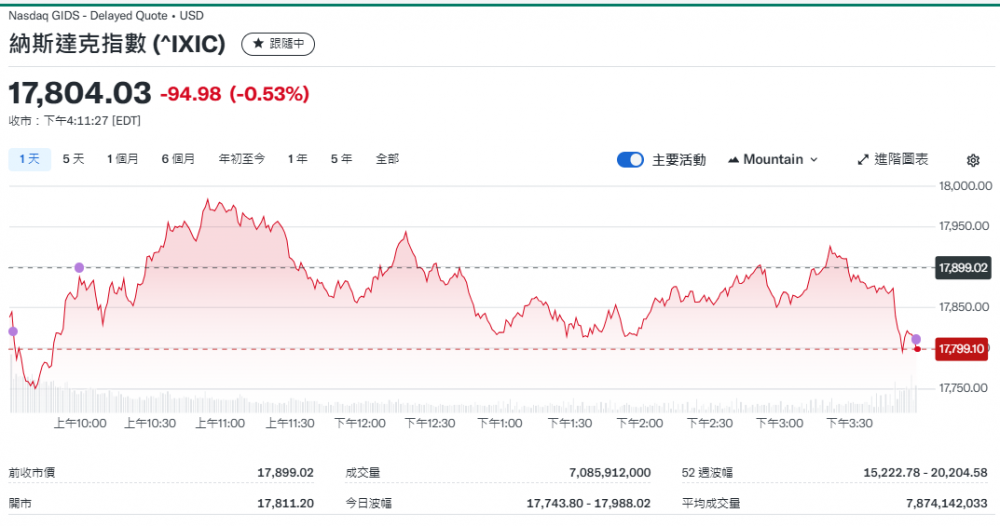Toggle the 主要活動 switch off

pos(630,160)
